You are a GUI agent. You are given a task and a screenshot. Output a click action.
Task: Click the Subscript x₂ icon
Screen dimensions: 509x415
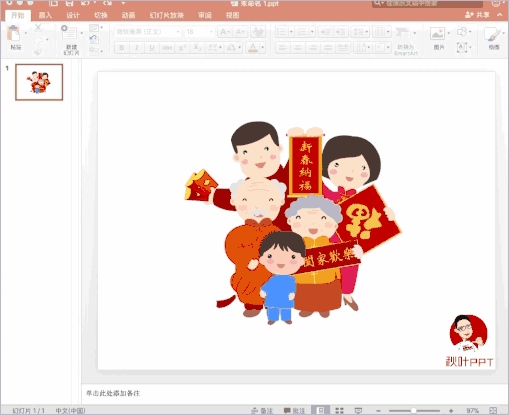pyautogui.click(x=197, y=48)
